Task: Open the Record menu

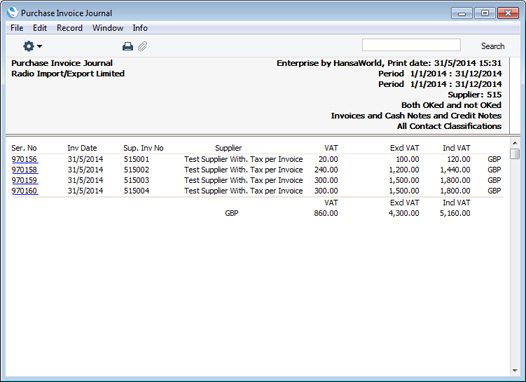Action: point(69,28)
